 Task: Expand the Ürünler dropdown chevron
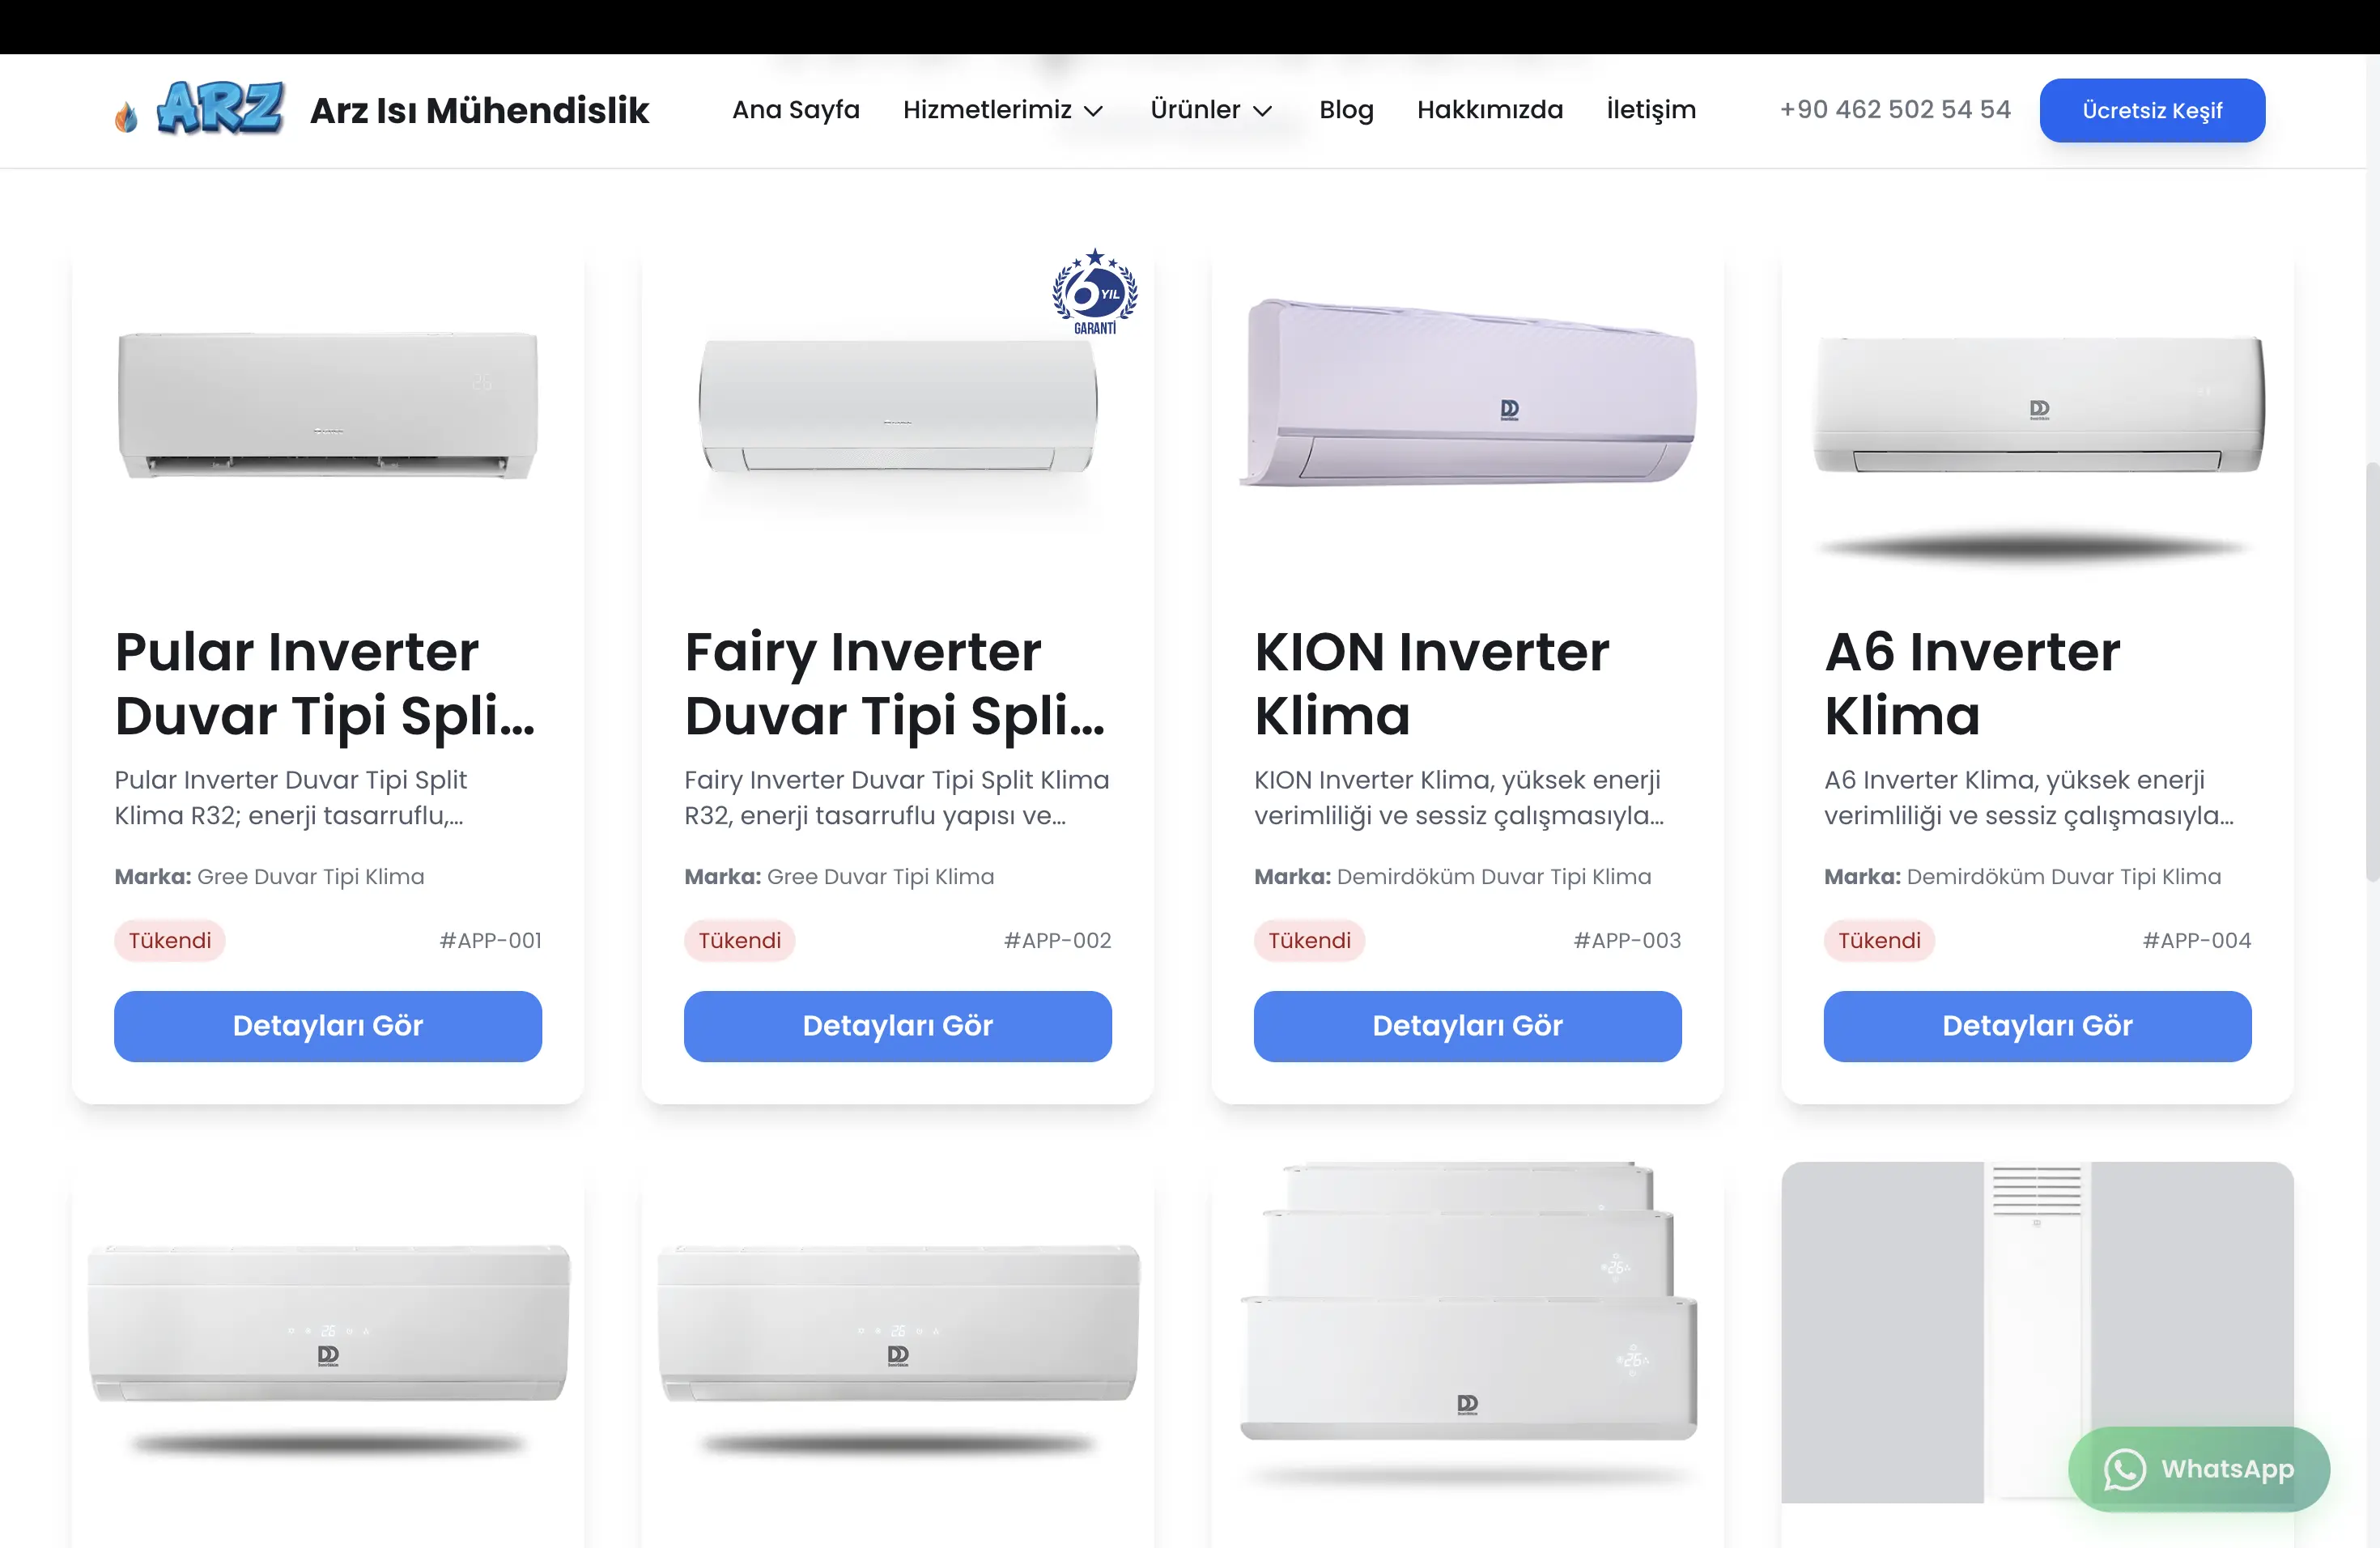[1263, 111]
